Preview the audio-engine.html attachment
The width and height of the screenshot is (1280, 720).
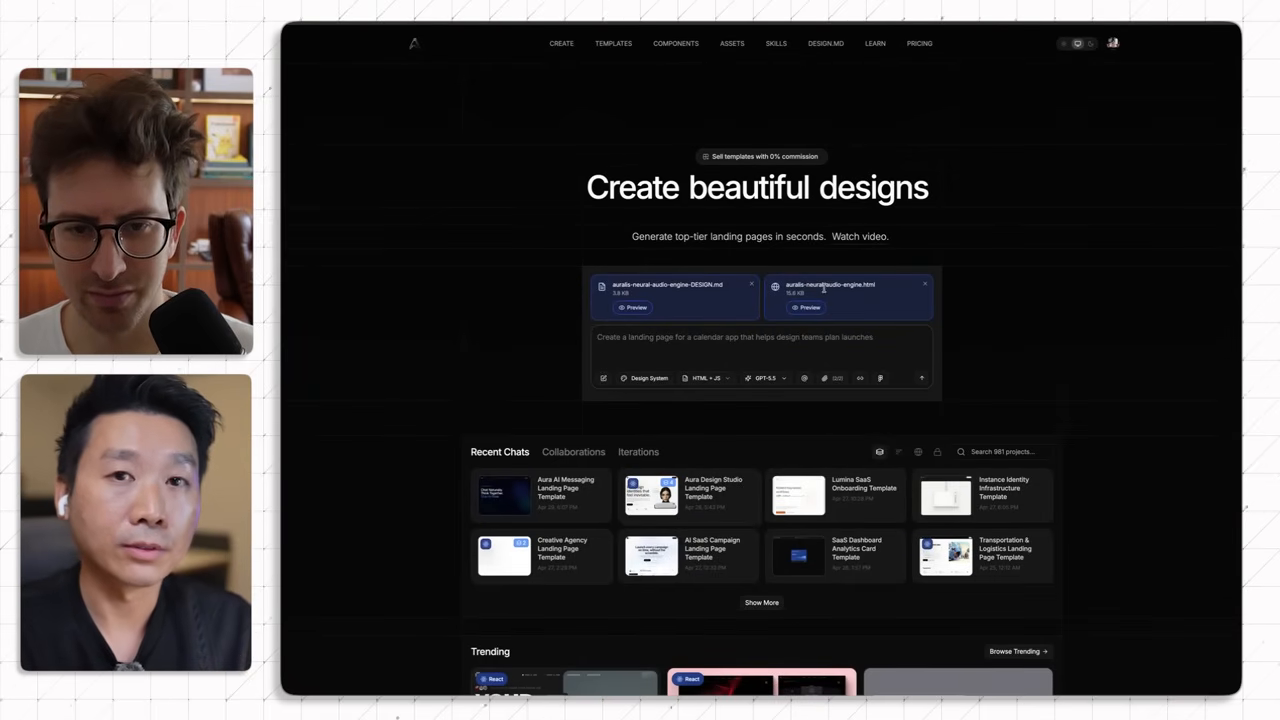pos(805,307)
